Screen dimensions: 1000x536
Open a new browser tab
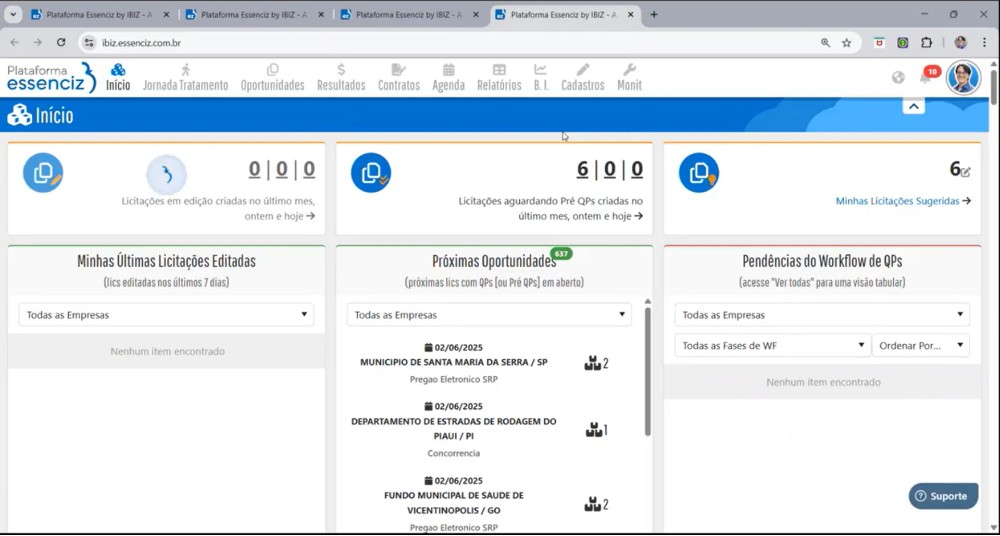pyautogui.click(x=654, y=14)
